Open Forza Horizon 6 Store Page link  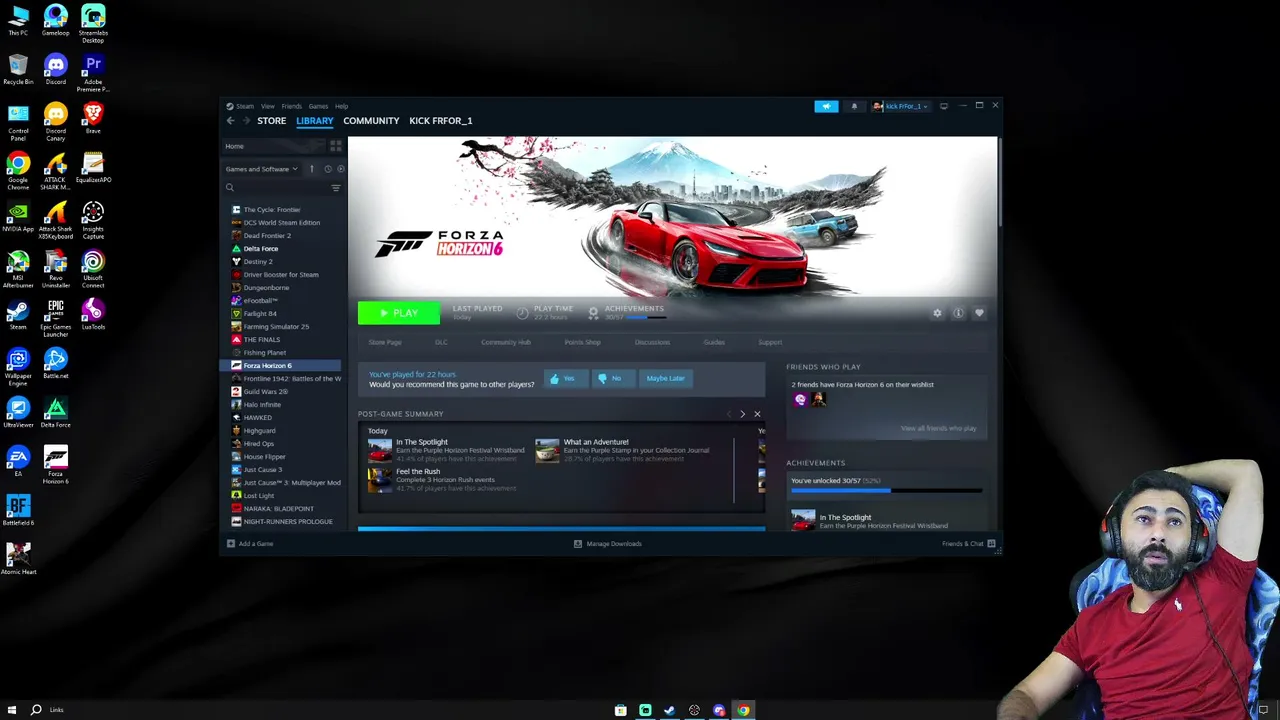coord(385,342)
